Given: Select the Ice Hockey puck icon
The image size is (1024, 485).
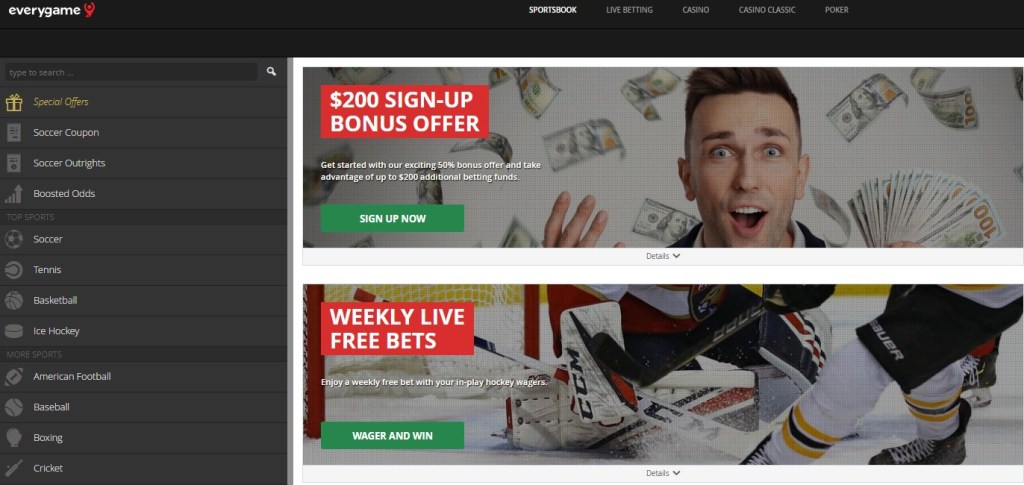Looking at the screenshot, I should click(x=14, y=331).
